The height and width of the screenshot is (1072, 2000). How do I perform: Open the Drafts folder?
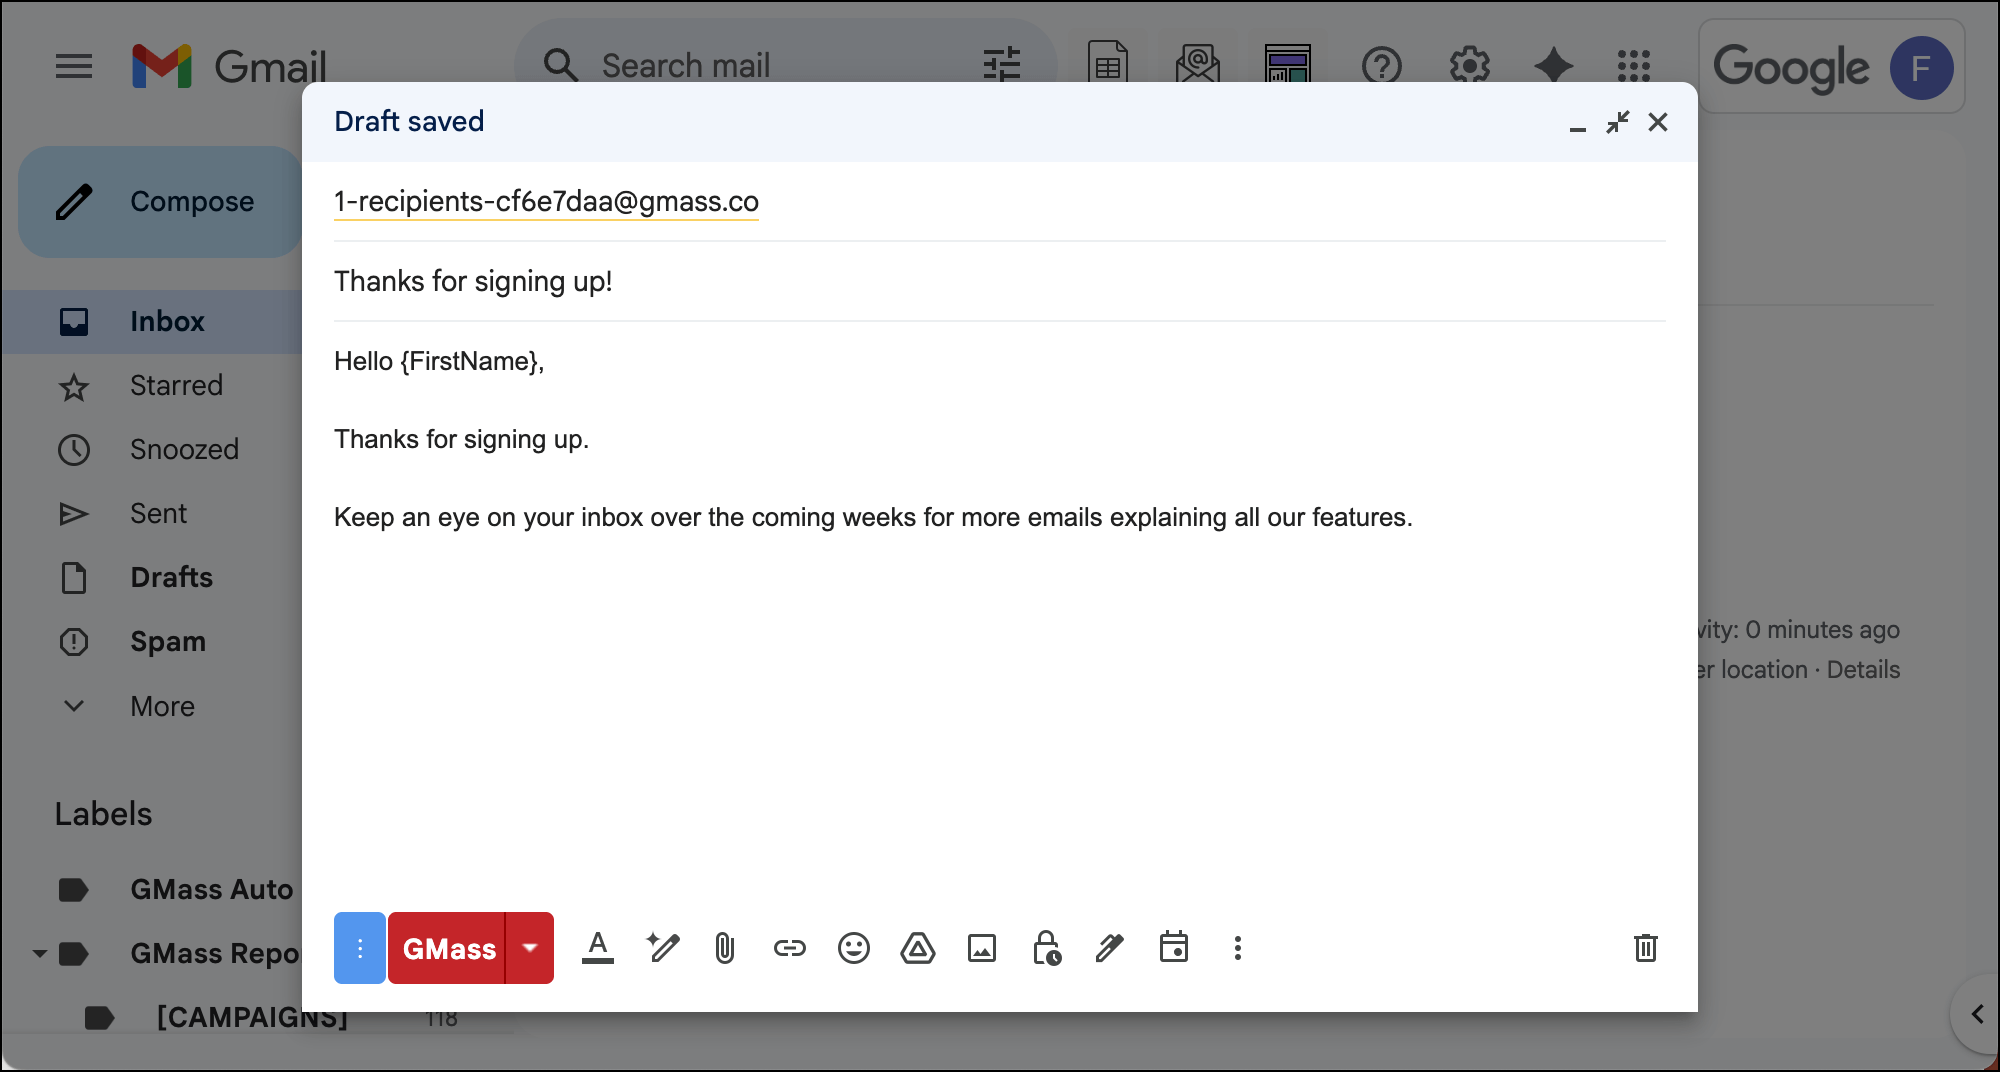tap(170, 577)
